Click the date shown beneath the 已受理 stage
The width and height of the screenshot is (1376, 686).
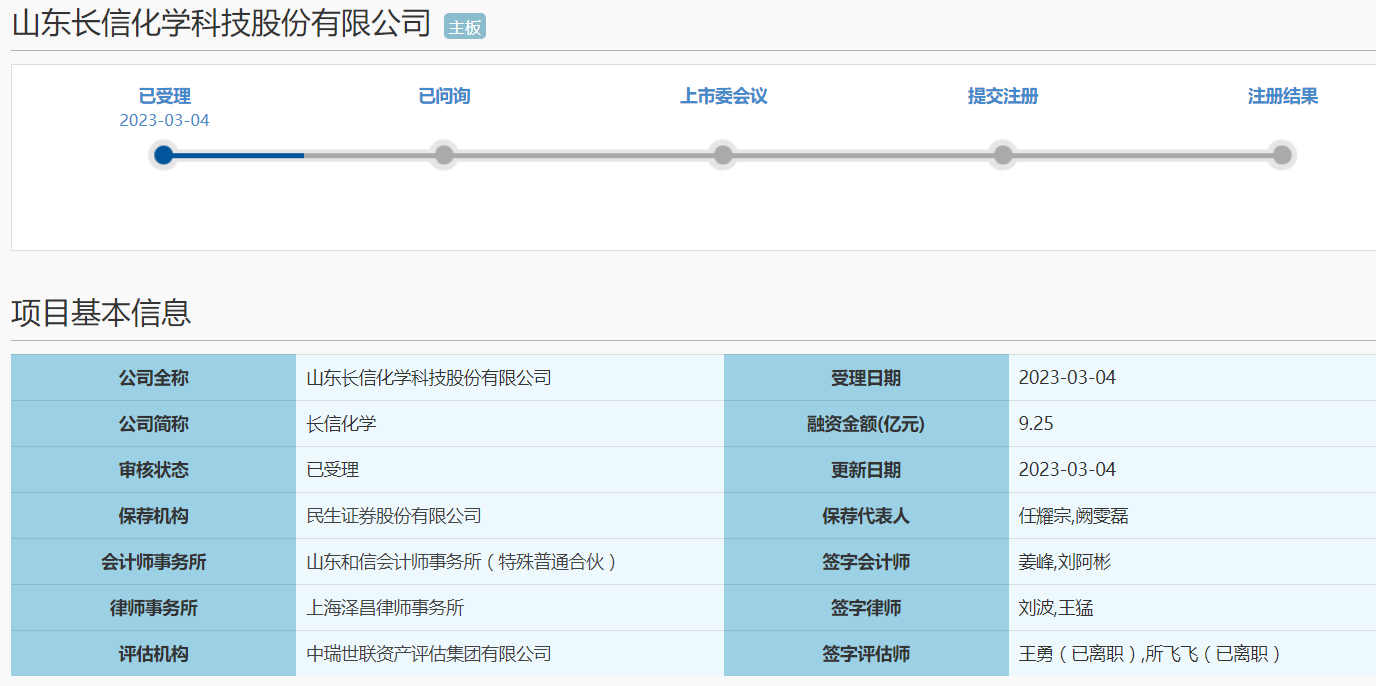pyautogui.click(x=164, y=120)
